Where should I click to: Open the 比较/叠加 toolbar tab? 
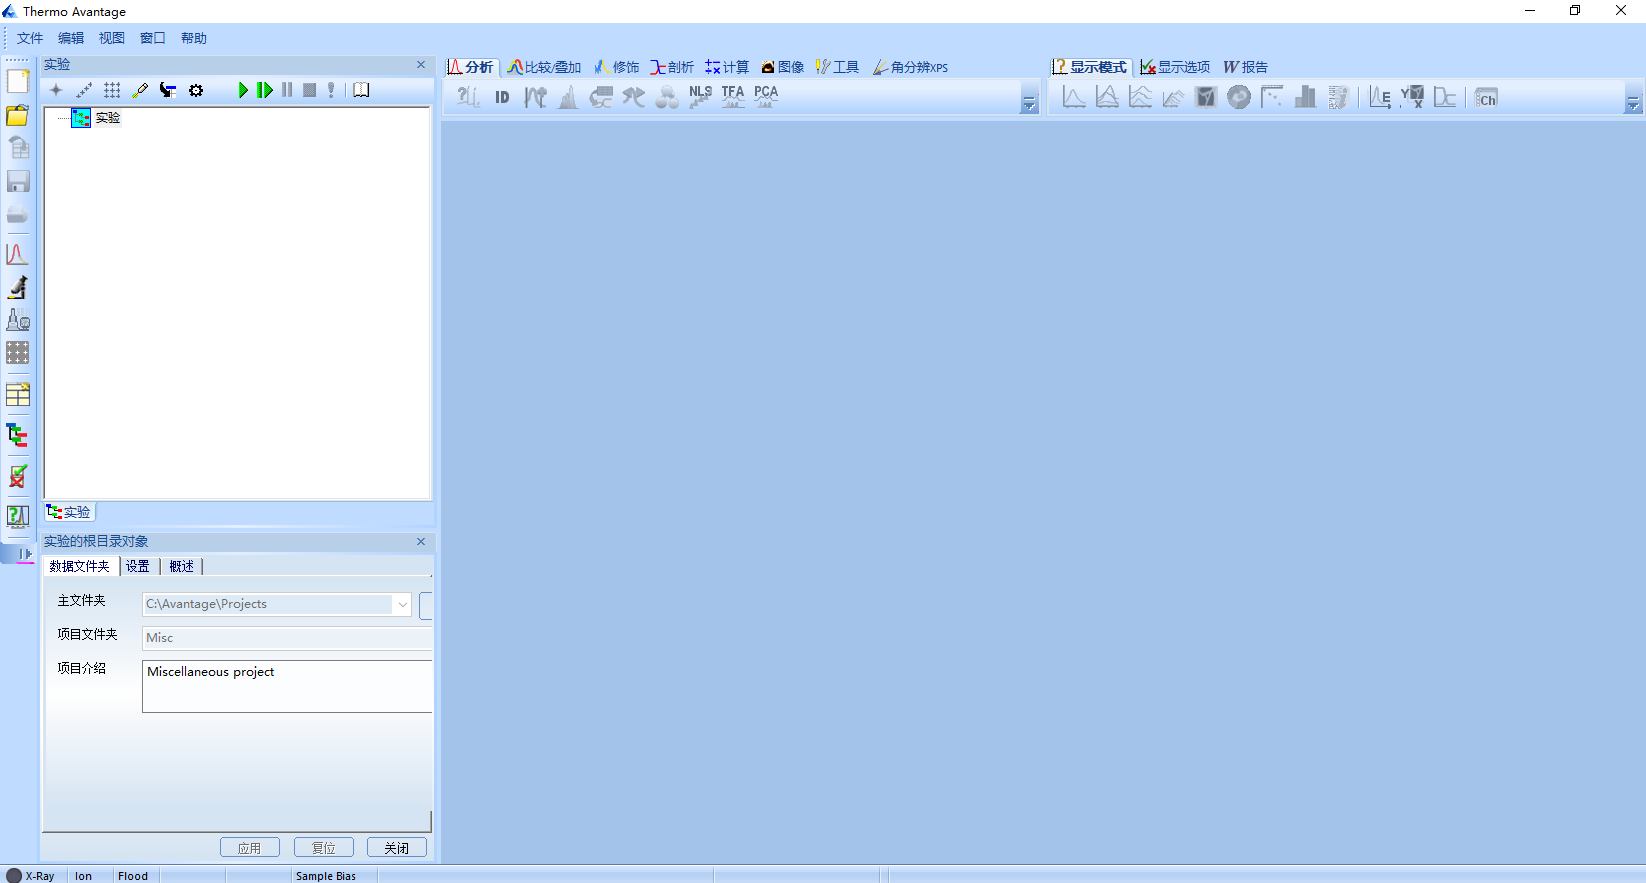tap(544, 67)
